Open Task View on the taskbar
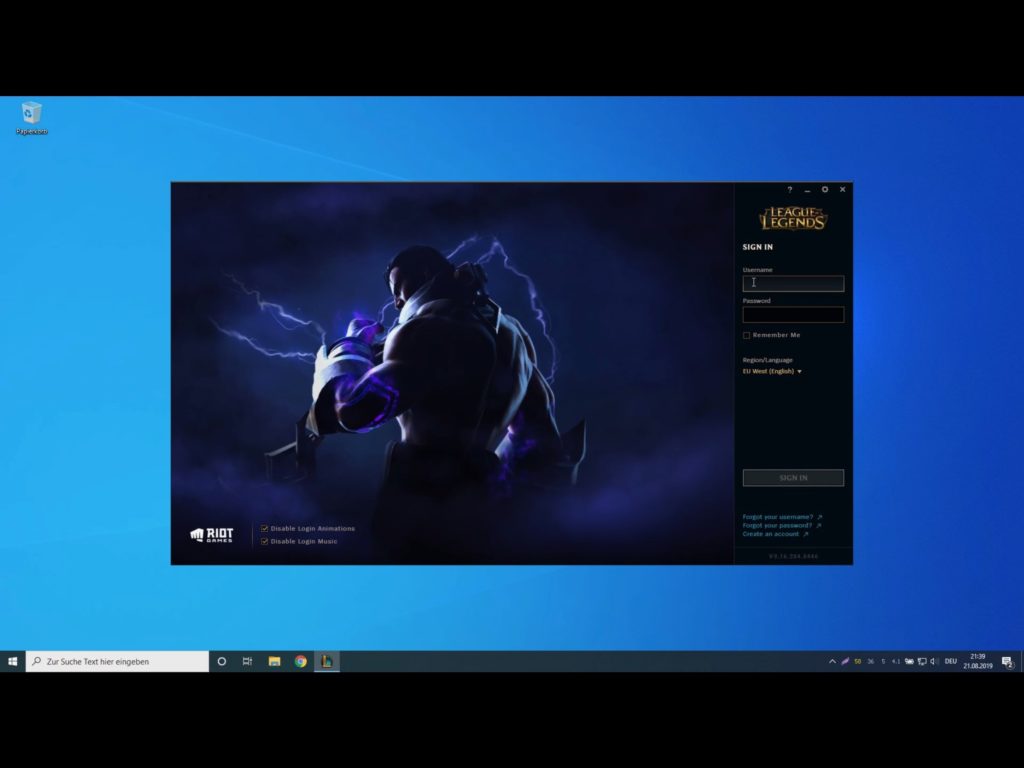Viewport: 1024px width, 768px height. pos(248,661)
